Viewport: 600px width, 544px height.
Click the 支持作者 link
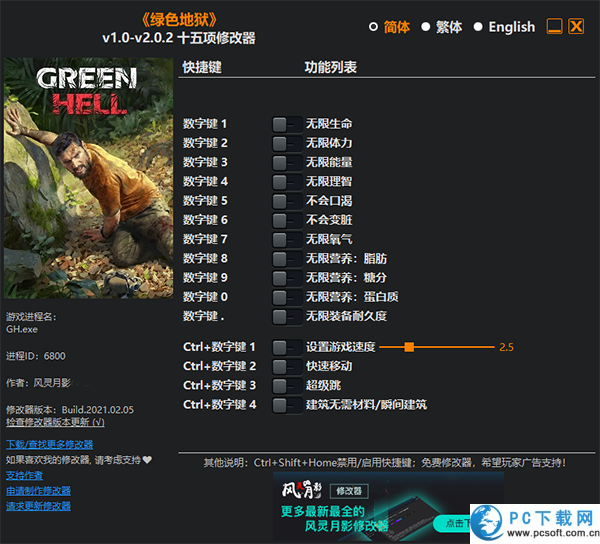[24, 475]
